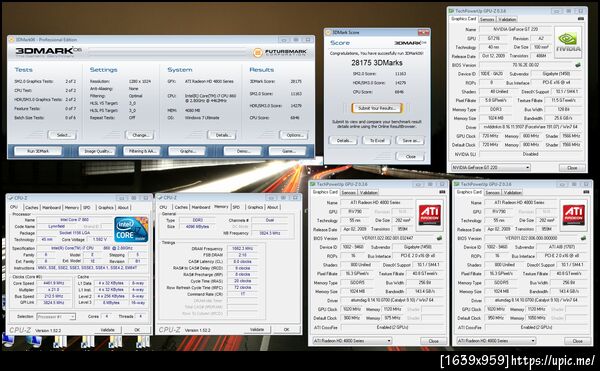Click the title bar icon of the 3DMark Score window
This screenshot has height=371, width=600.
[329, 33]
